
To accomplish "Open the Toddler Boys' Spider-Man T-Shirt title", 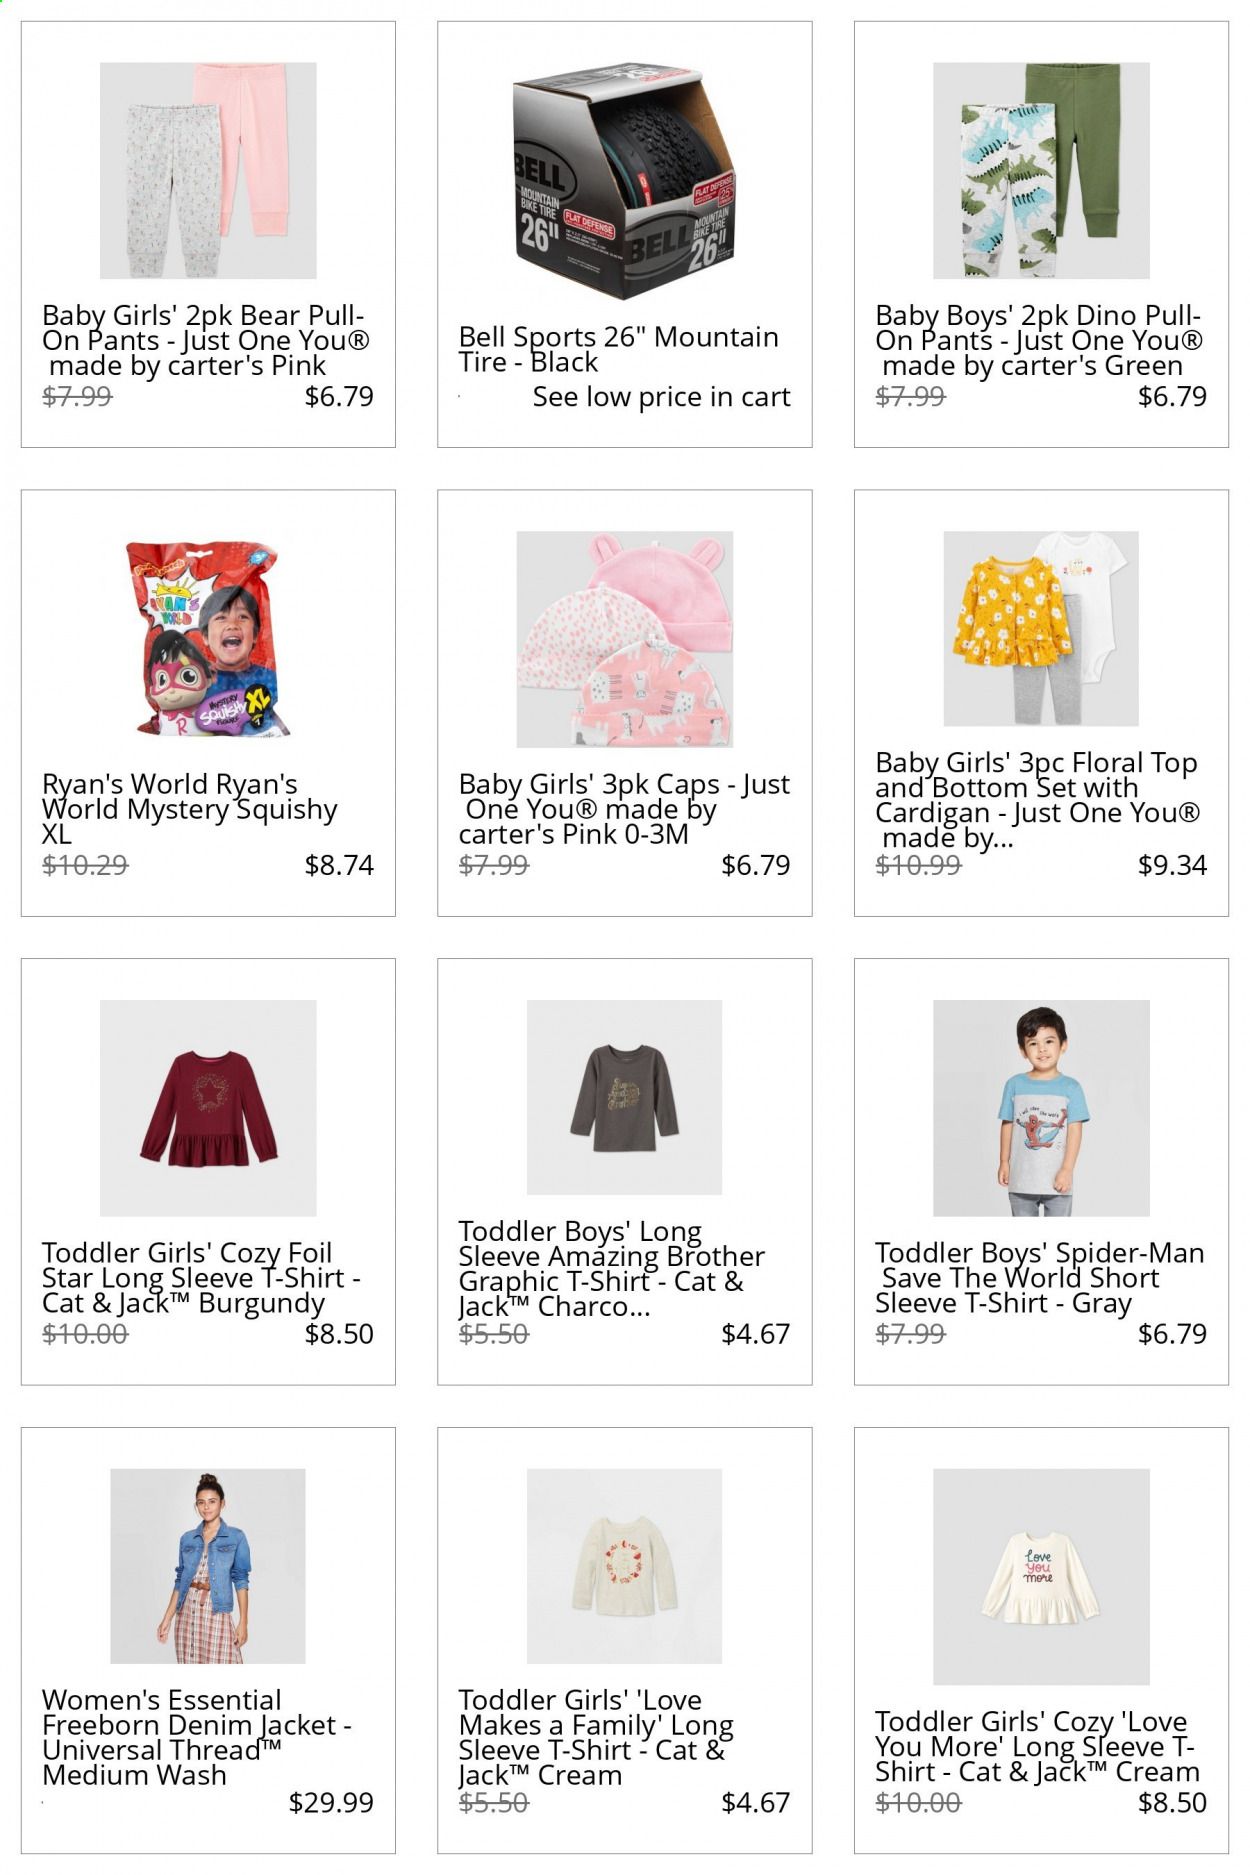I will click(1039, 1278).
